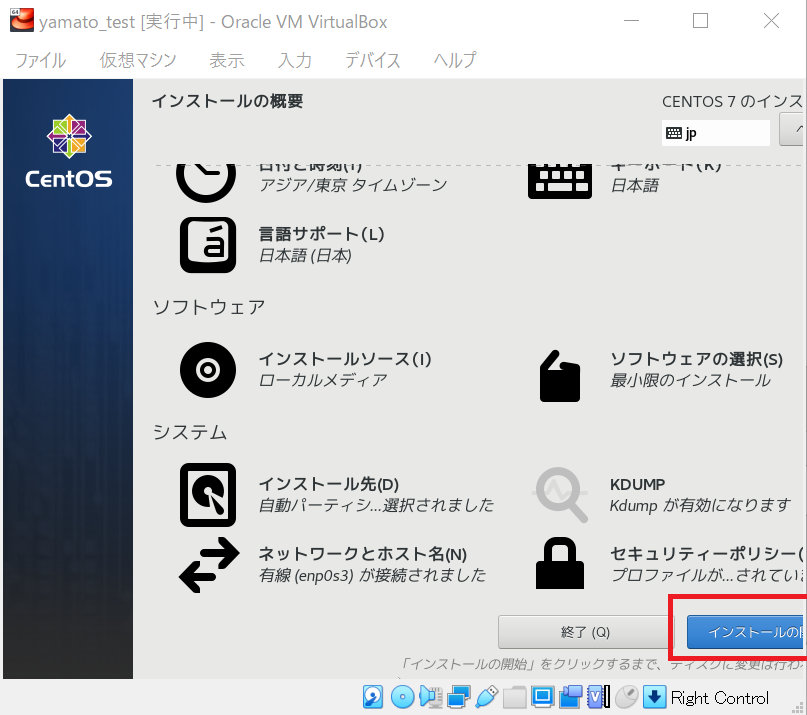Image resolution: width=807 pixels, height=715 pixels.
Task: Click the mouse integration status icon
Action: click(627, 697)
